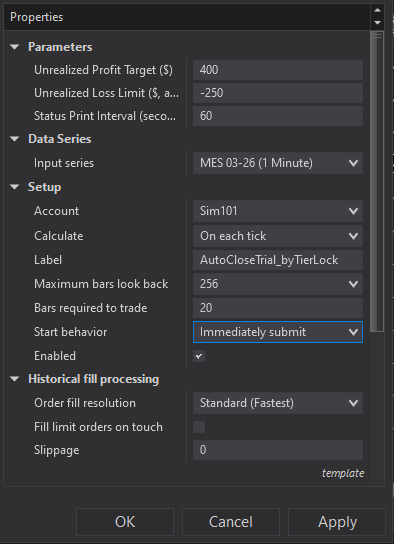
Task: Select the Input series label
Action: (x=64, y=163)
